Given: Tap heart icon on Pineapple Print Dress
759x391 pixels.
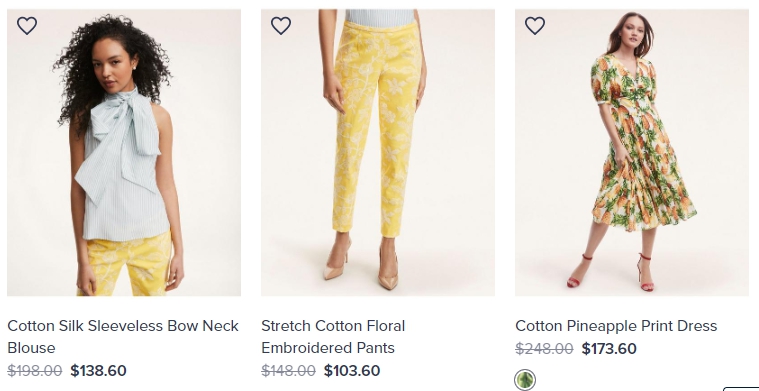Looking at the screenshot, I should point(535,25).
